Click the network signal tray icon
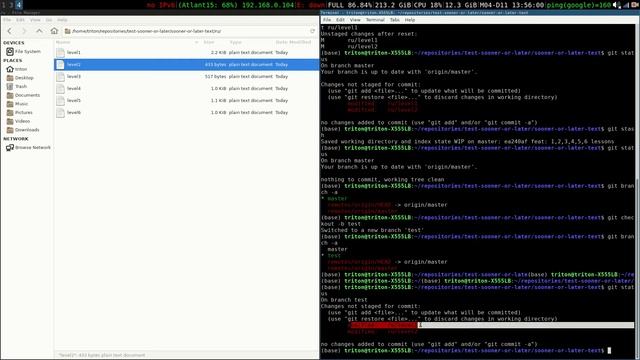 (626, 5)
